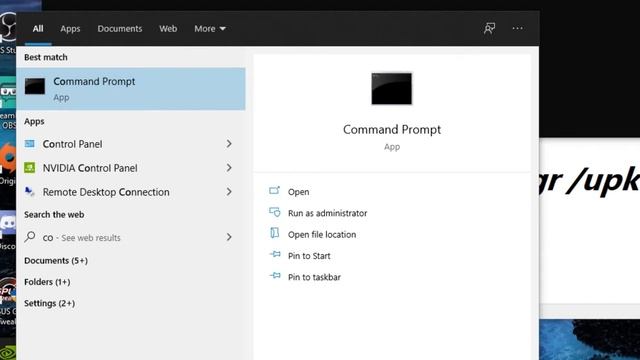Expand the web results arrow
The height and width of the screenshot is (360, 640).
pyautogui.click(x=229, y=237)
